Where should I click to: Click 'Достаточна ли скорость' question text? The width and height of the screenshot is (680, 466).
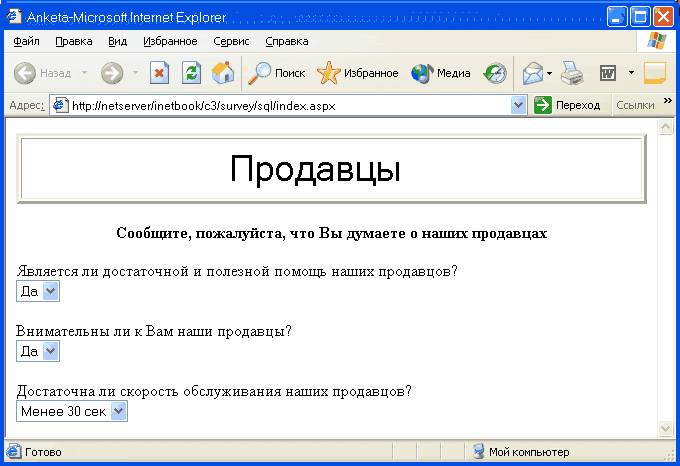pyautogui.click(x=214, y=391)
